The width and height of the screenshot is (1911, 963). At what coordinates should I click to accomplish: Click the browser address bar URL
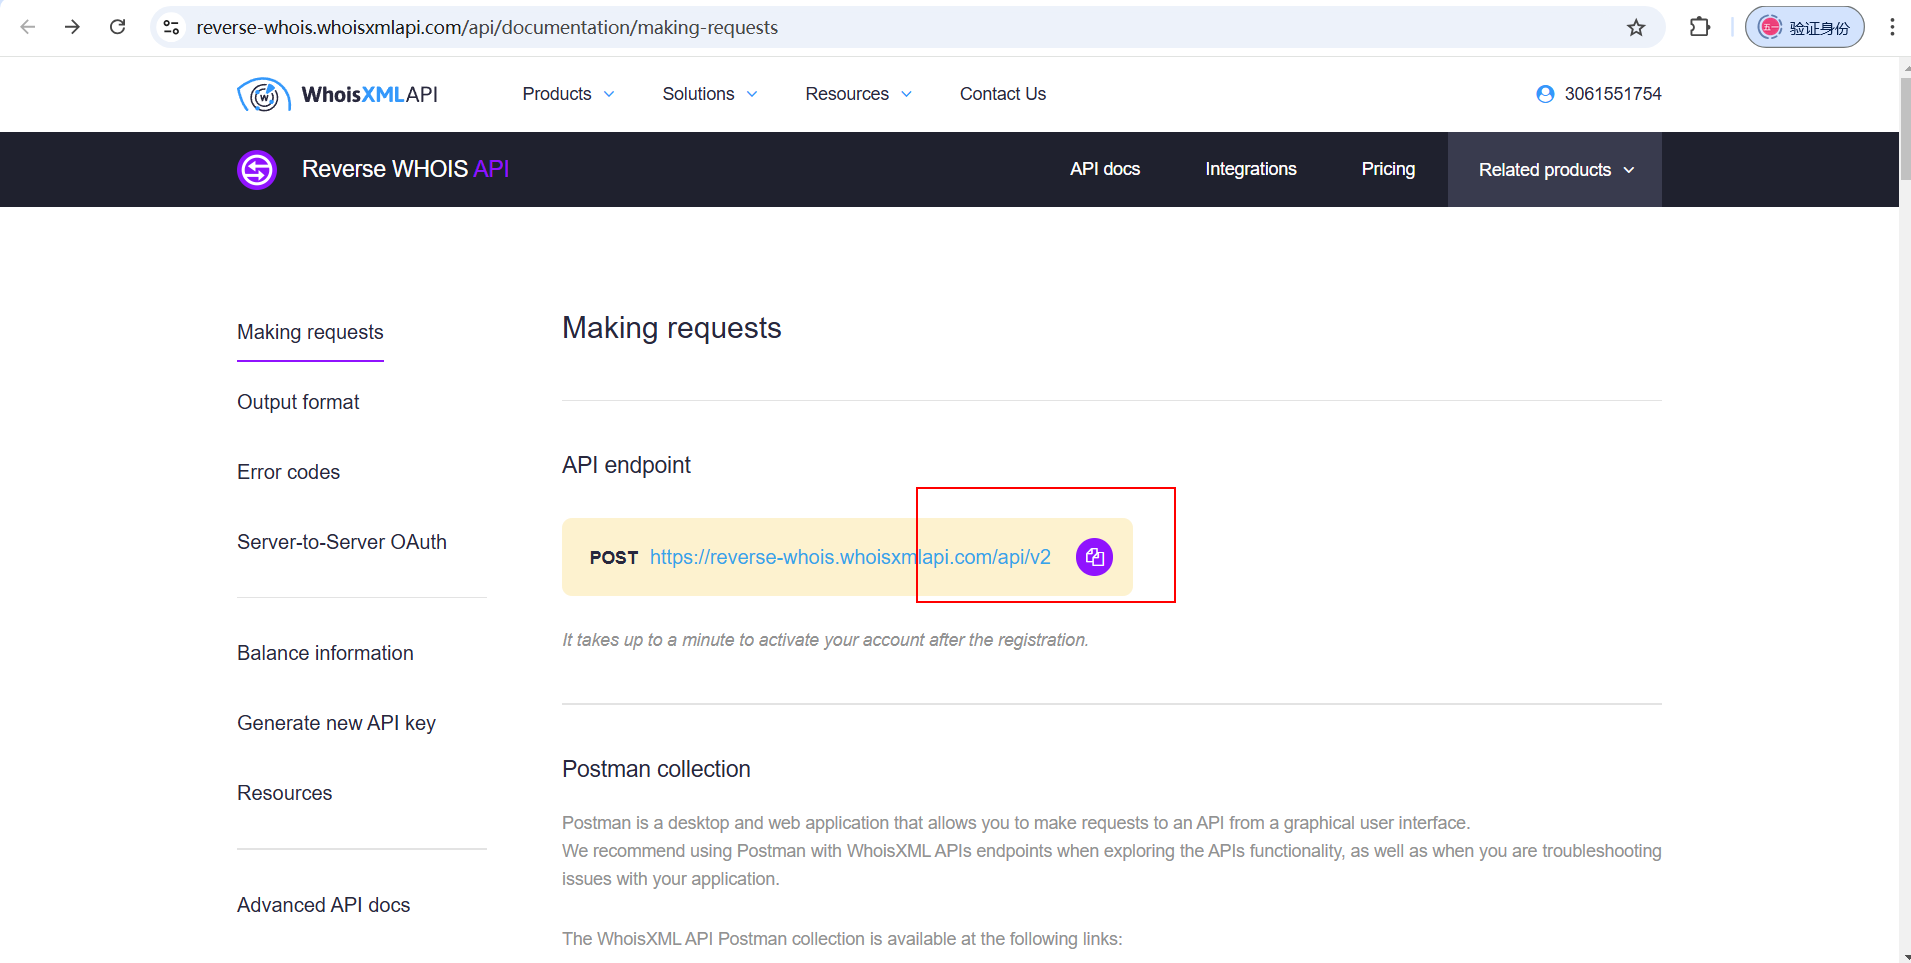(487, 27)
